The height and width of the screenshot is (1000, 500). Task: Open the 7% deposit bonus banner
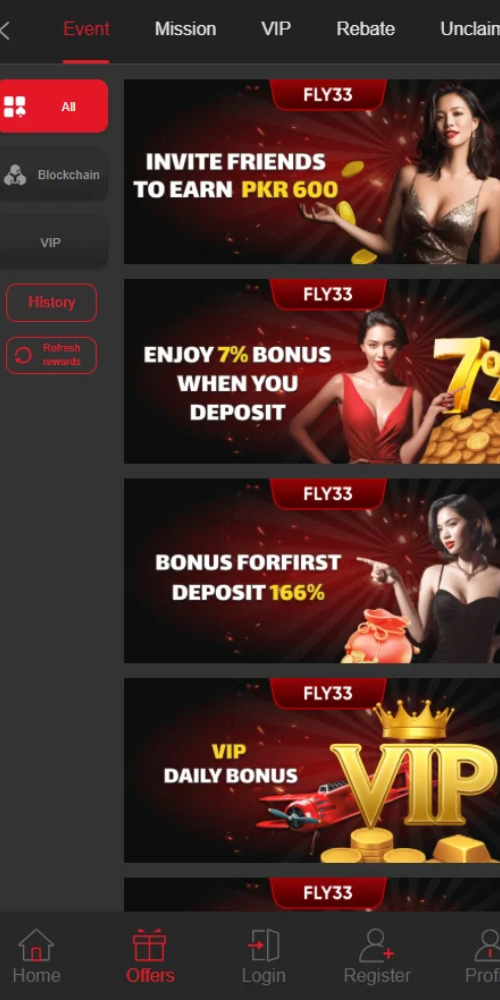tap(312, 371)
